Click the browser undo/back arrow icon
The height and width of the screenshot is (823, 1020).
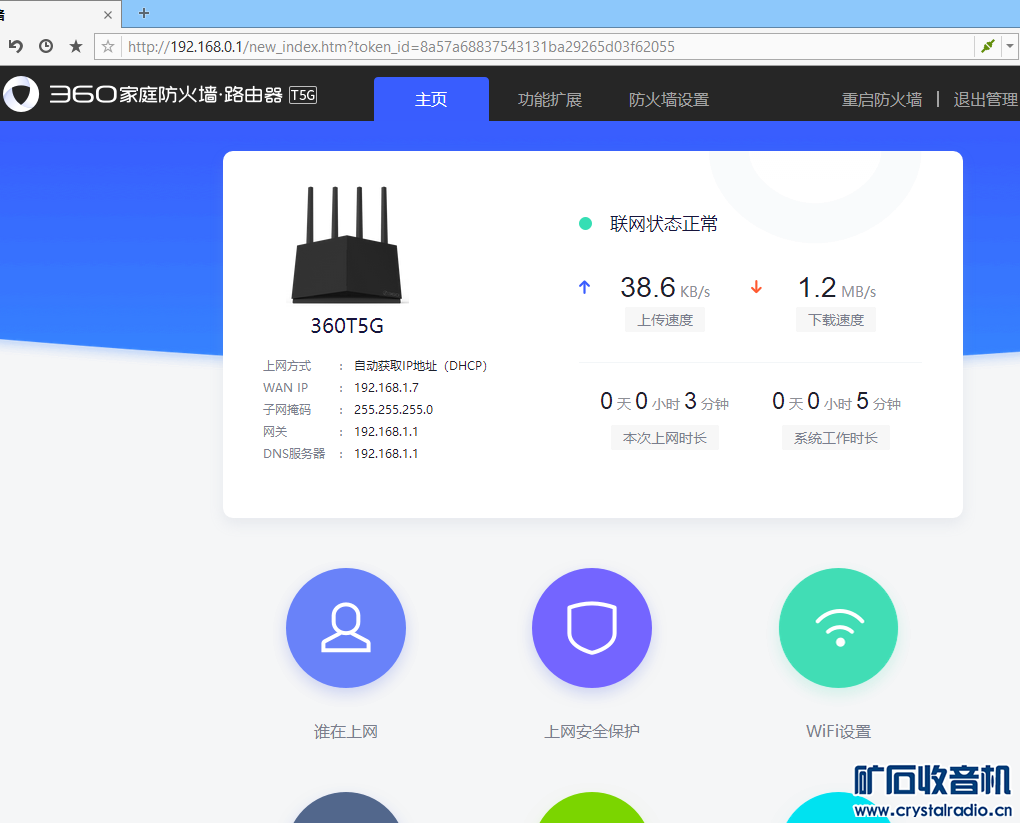tap(16, 46)
